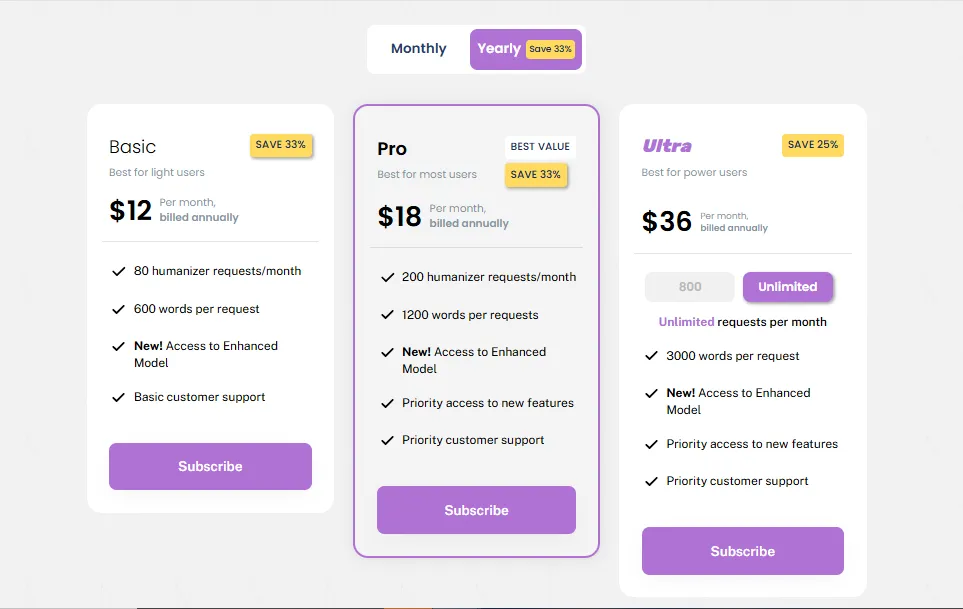Subscribe to the Pro plan
The width and height of the screenshot is (963, 609).
point(476,510)
